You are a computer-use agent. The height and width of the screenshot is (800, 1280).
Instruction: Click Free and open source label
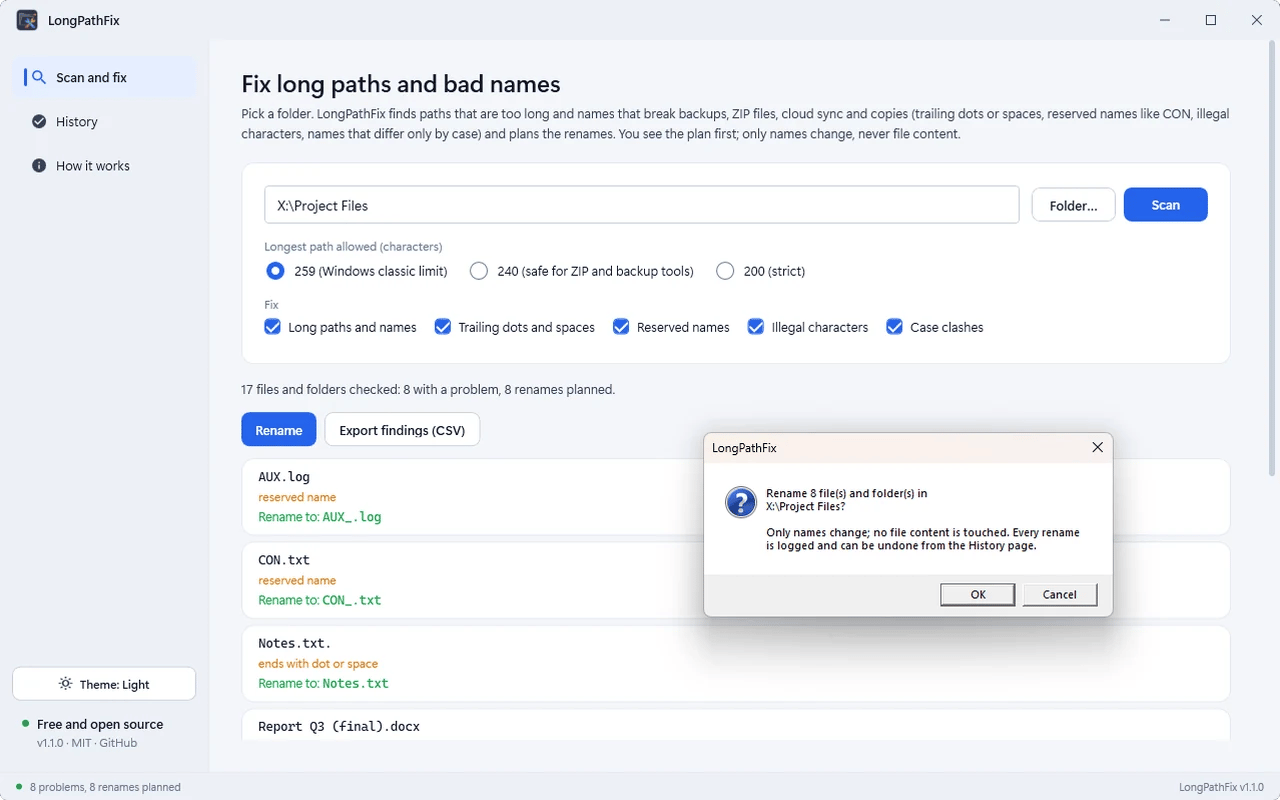[100, 724]
